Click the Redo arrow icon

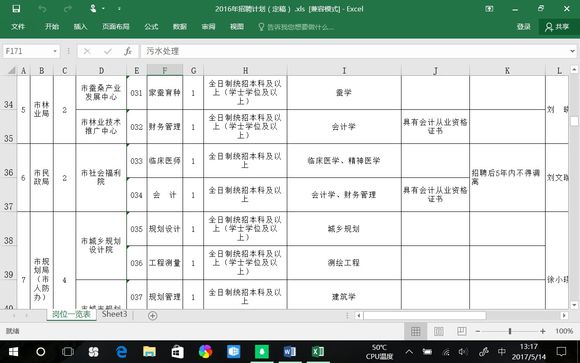[x=67, y=9]
